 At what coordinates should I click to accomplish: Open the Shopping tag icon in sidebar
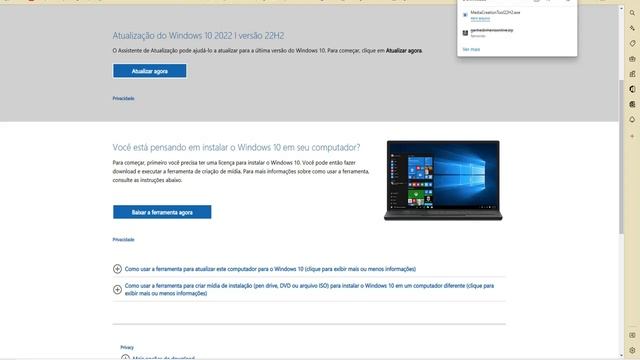pyautogui.click(x=632, y=43)
